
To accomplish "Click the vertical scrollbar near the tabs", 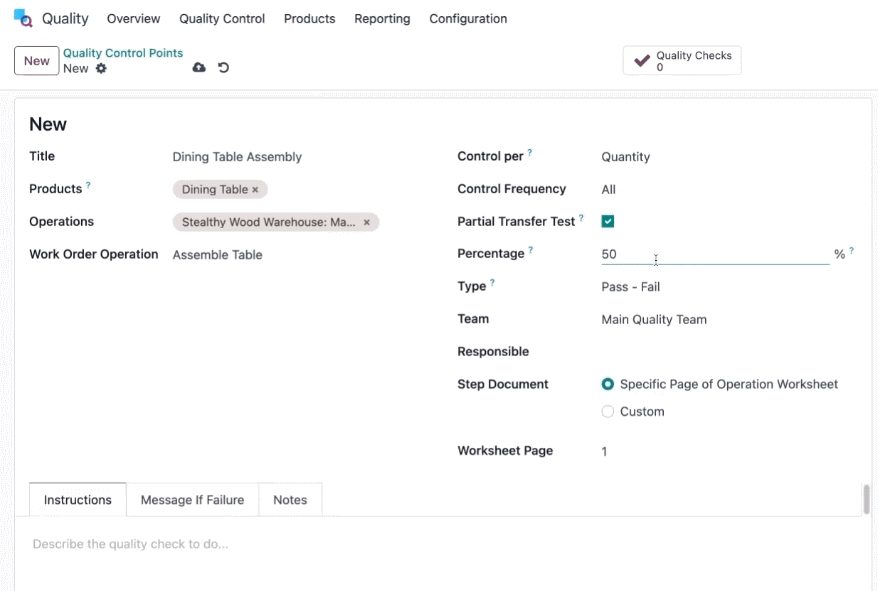I will tap(866, 499).
